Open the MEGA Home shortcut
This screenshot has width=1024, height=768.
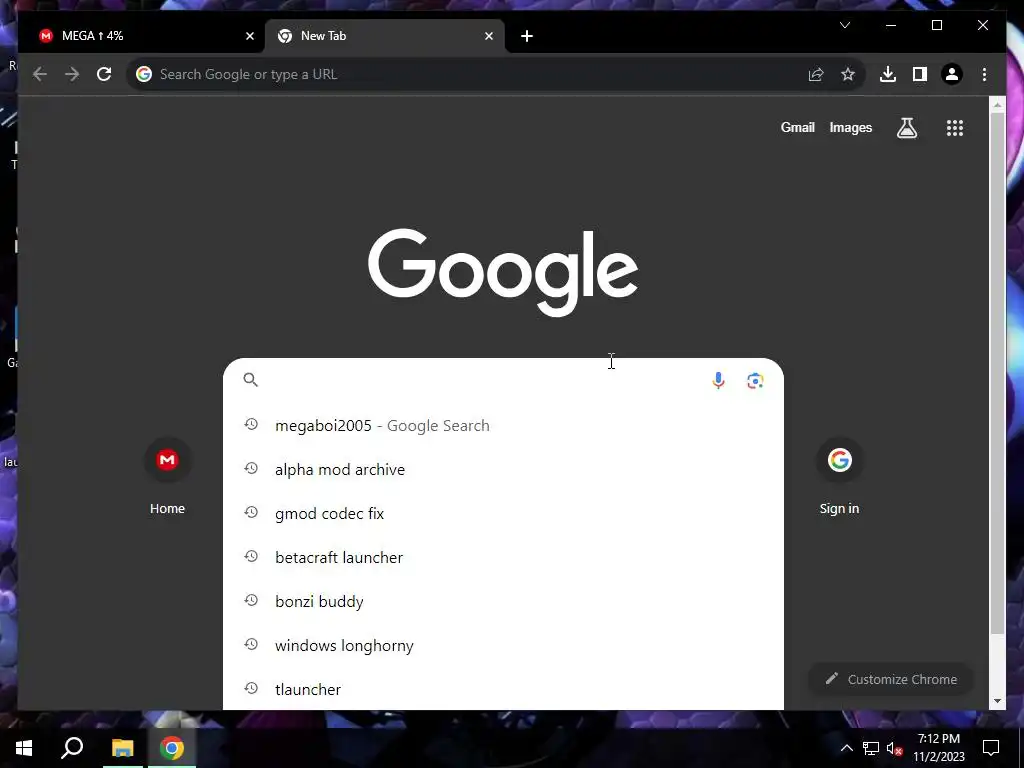(x=167, y=475)
